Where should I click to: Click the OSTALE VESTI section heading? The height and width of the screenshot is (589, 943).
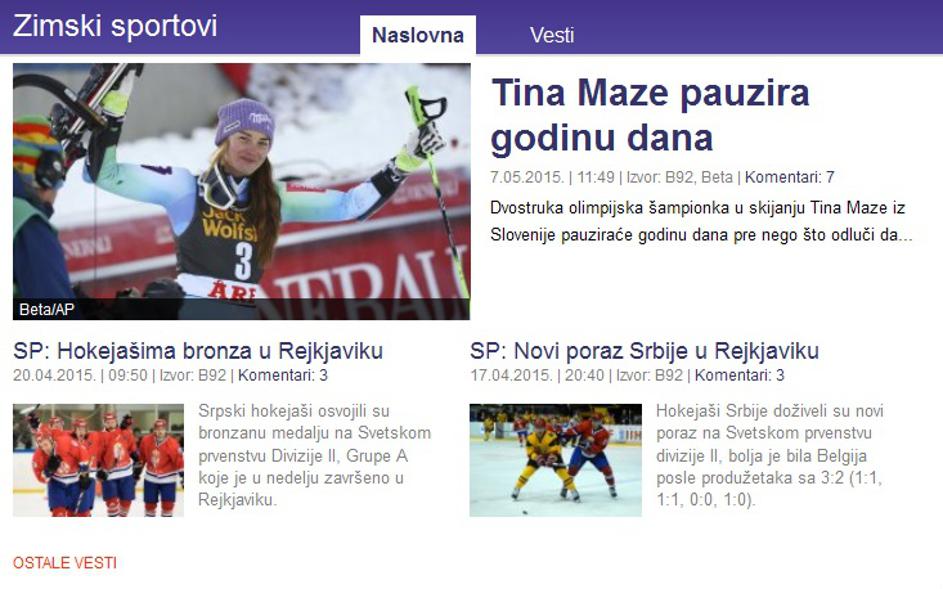point(64,563)
